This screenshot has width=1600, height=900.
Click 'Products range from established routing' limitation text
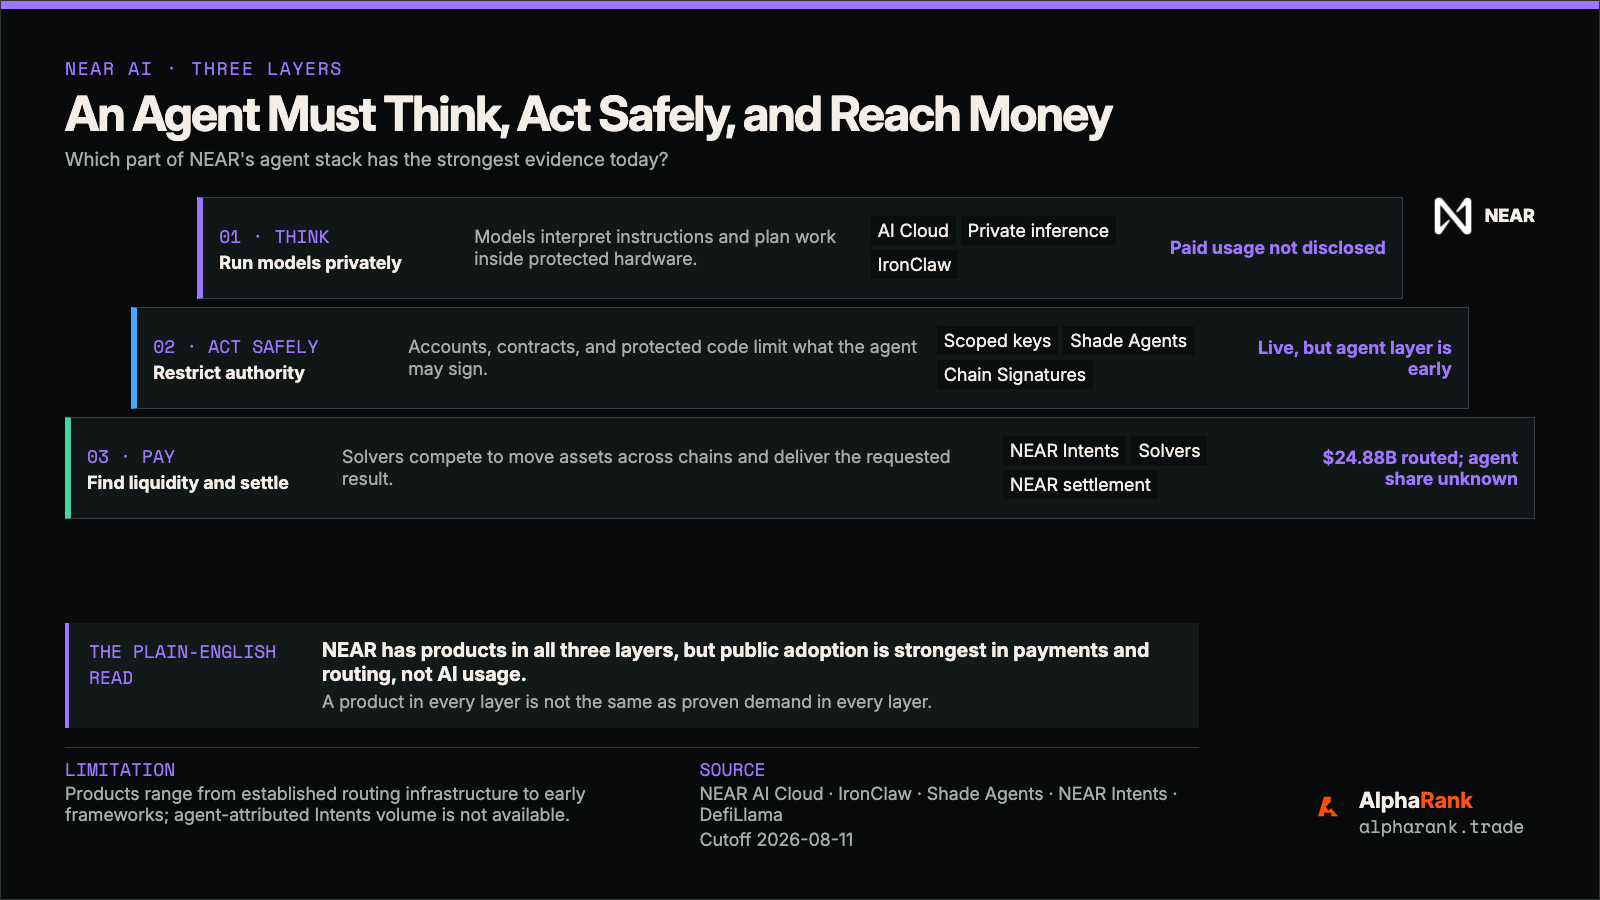pyautogui.click(x=325, y=805)
